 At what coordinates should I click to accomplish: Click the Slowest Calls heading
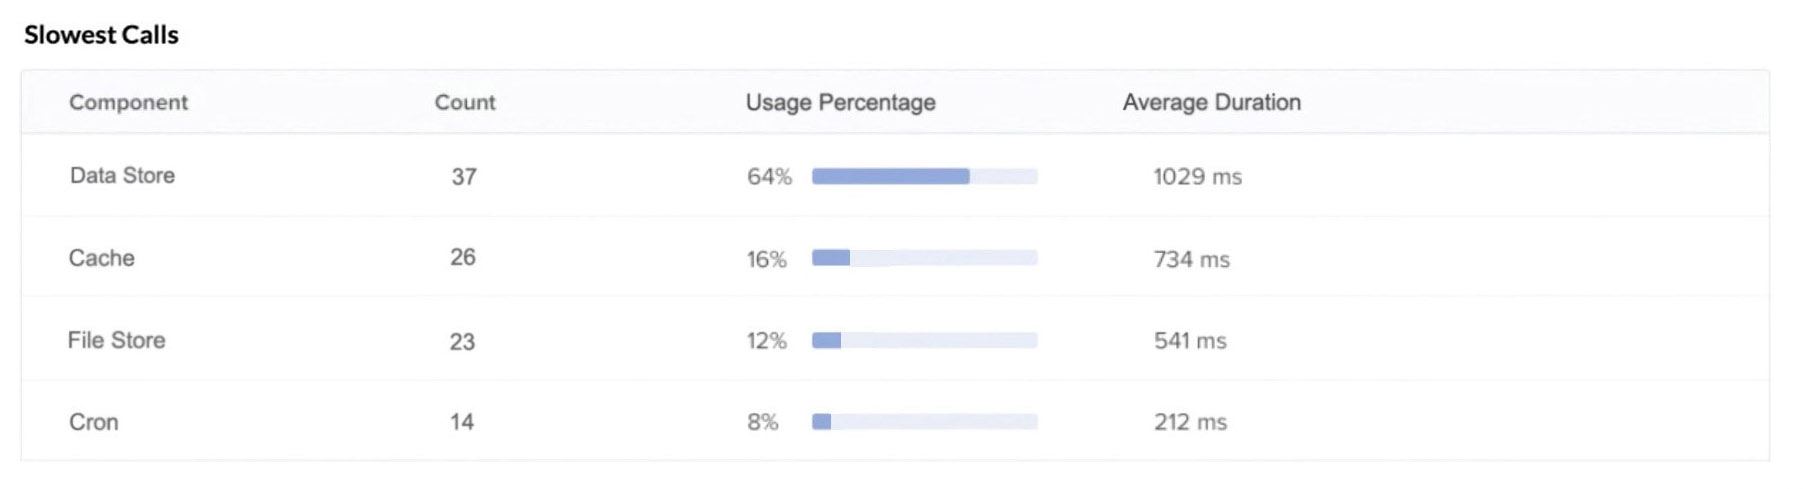[x=101, y=35]
